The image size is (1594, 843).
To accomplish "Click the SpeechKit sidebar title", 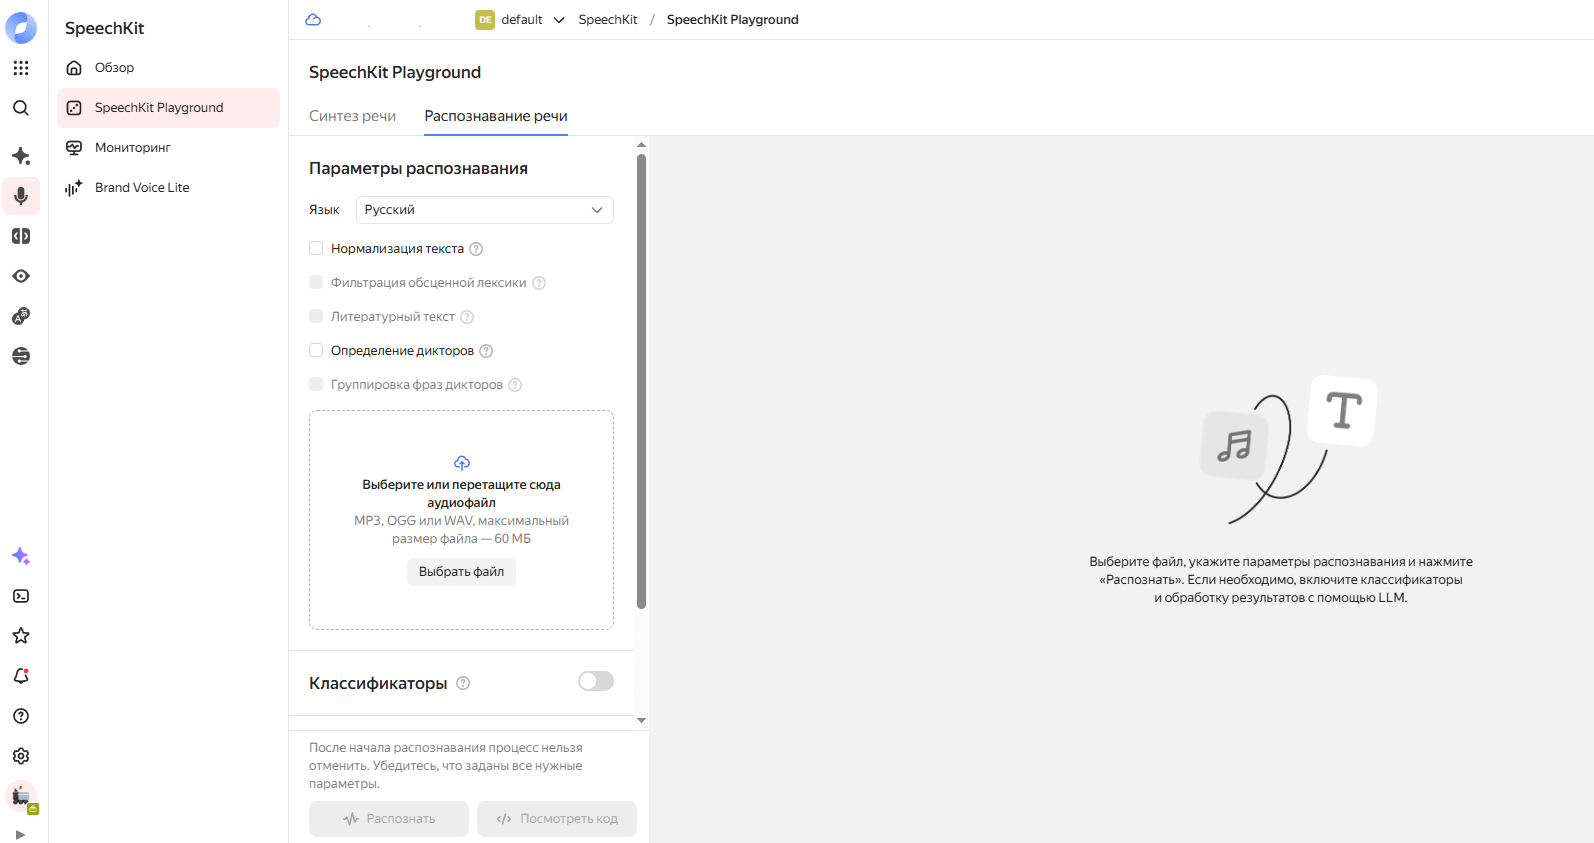I will (x=105, y=28).
